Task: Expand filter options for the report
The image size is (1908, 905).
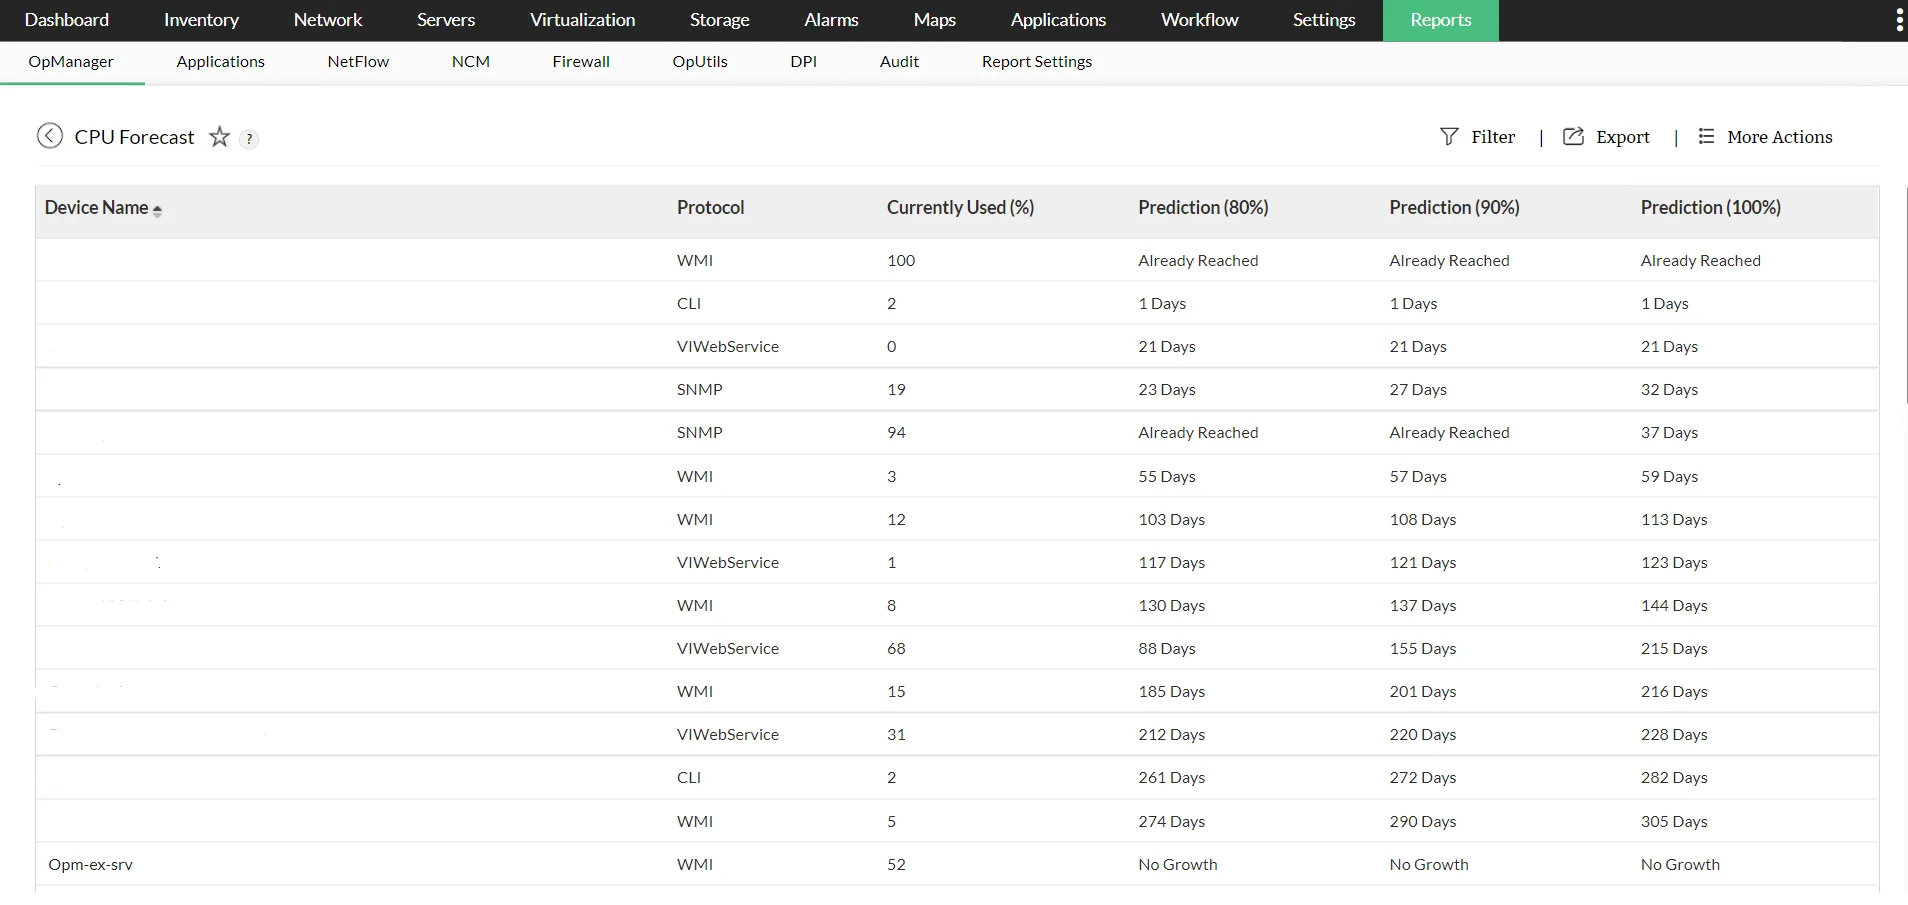Action: coord(1478,136)
